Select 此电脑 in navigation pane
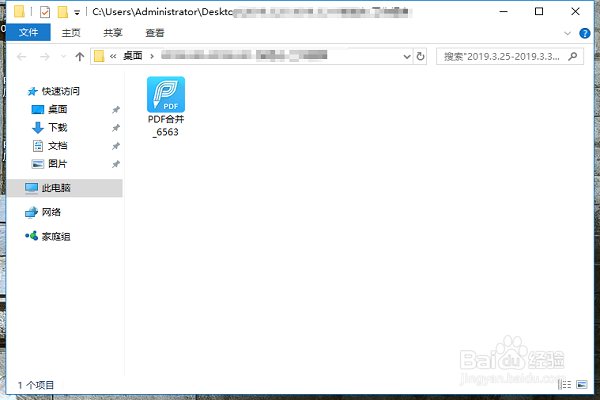600x400 pixels. 64,188
